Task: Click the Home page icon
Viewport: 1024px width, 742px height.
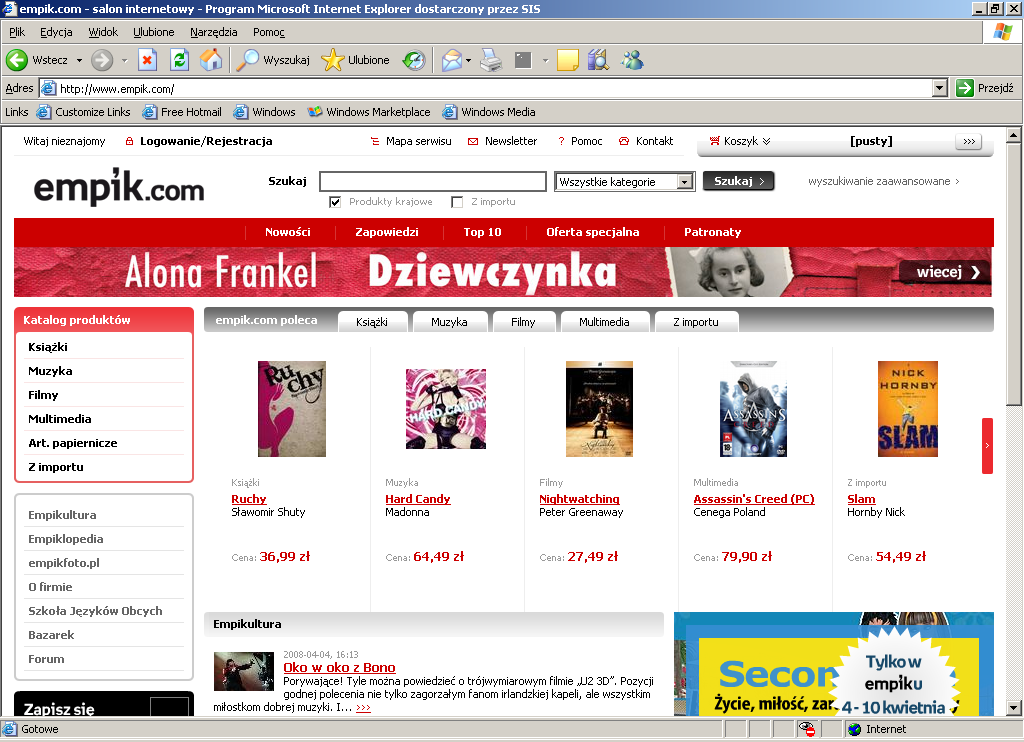Action: [210, 60]
